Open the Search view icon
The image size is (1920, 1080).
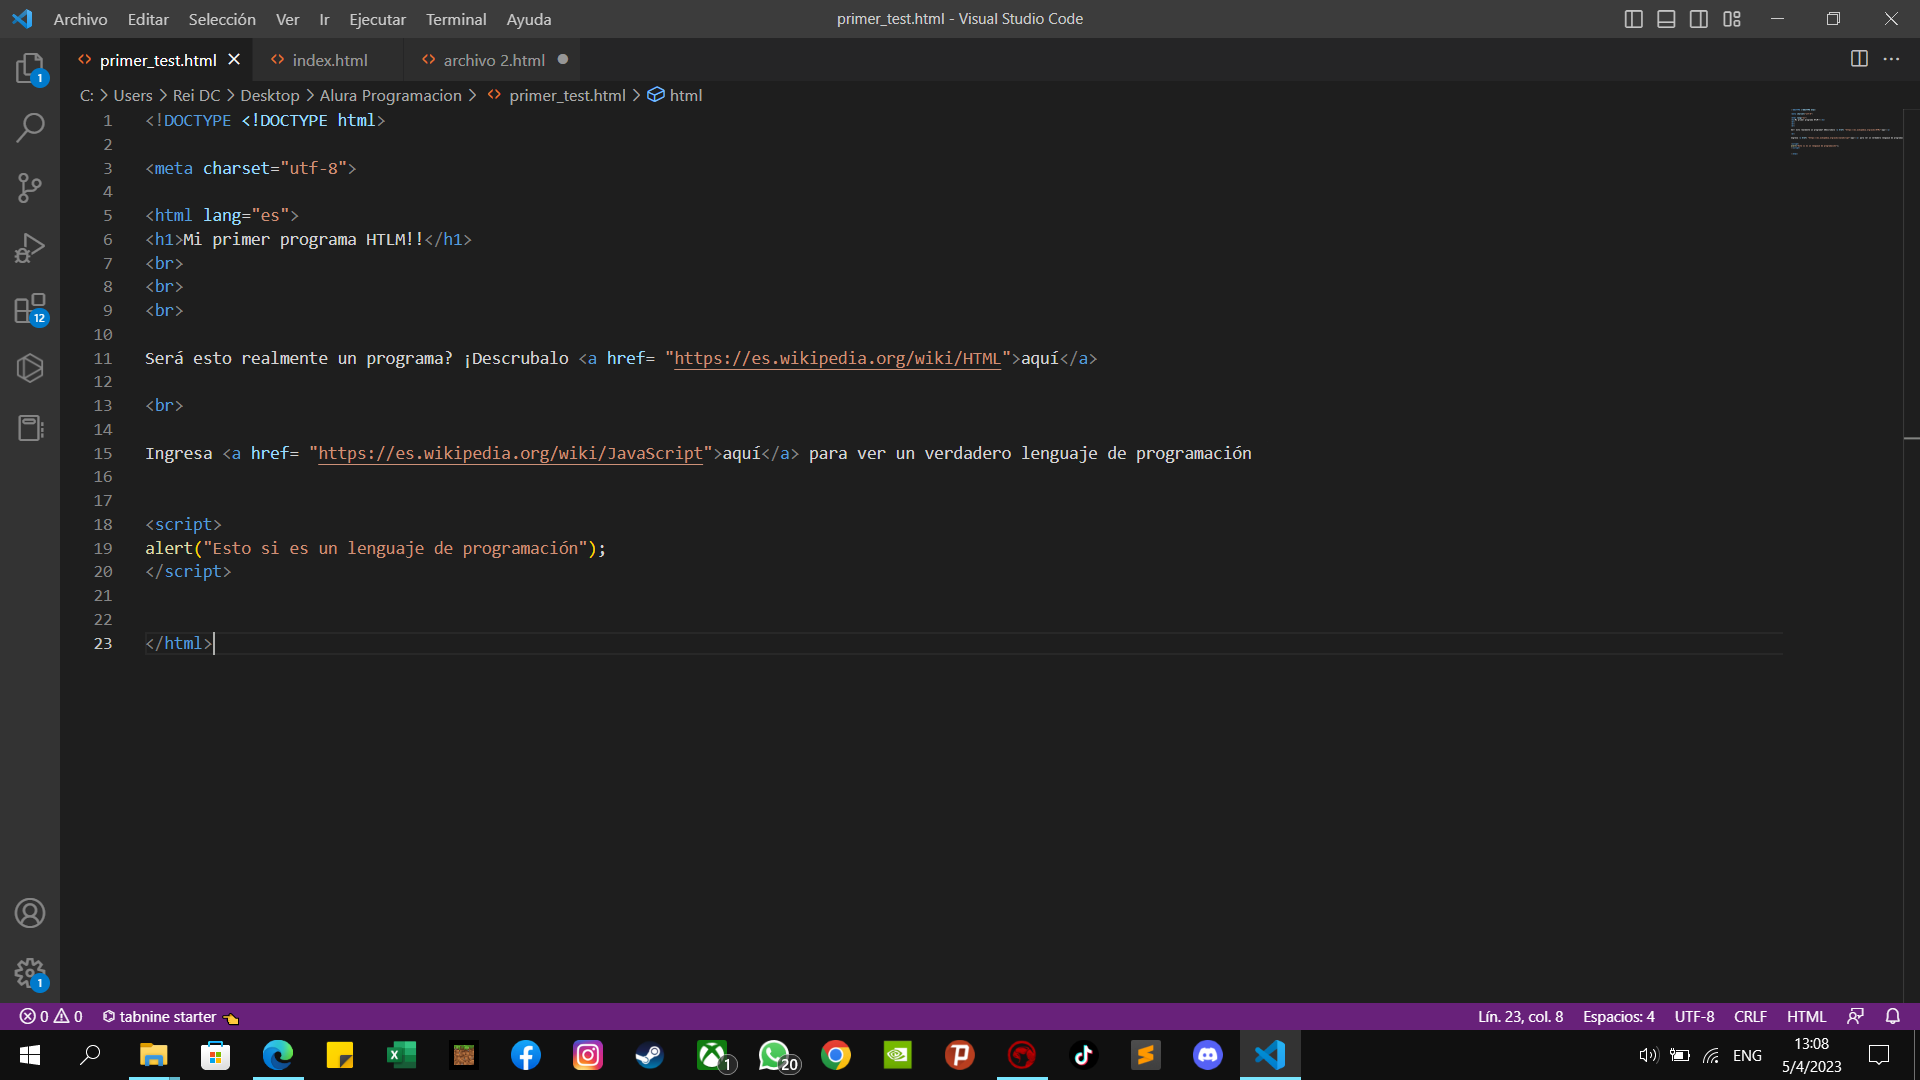point(30,127)
